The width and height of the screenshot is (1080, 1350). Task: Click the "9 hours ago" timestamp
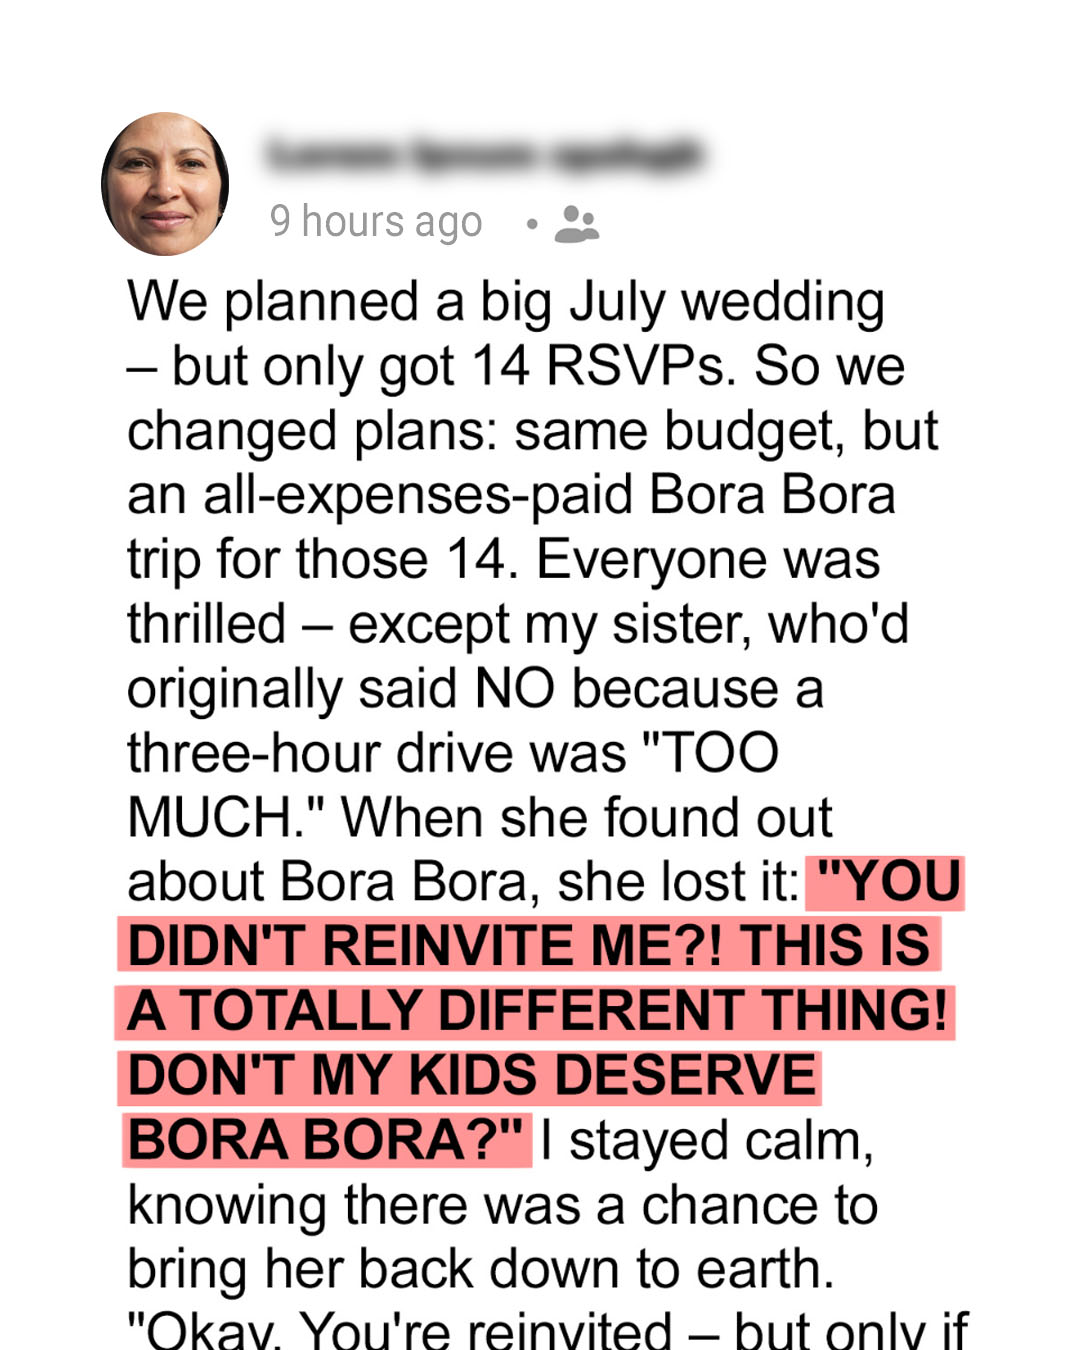(376, 222)
